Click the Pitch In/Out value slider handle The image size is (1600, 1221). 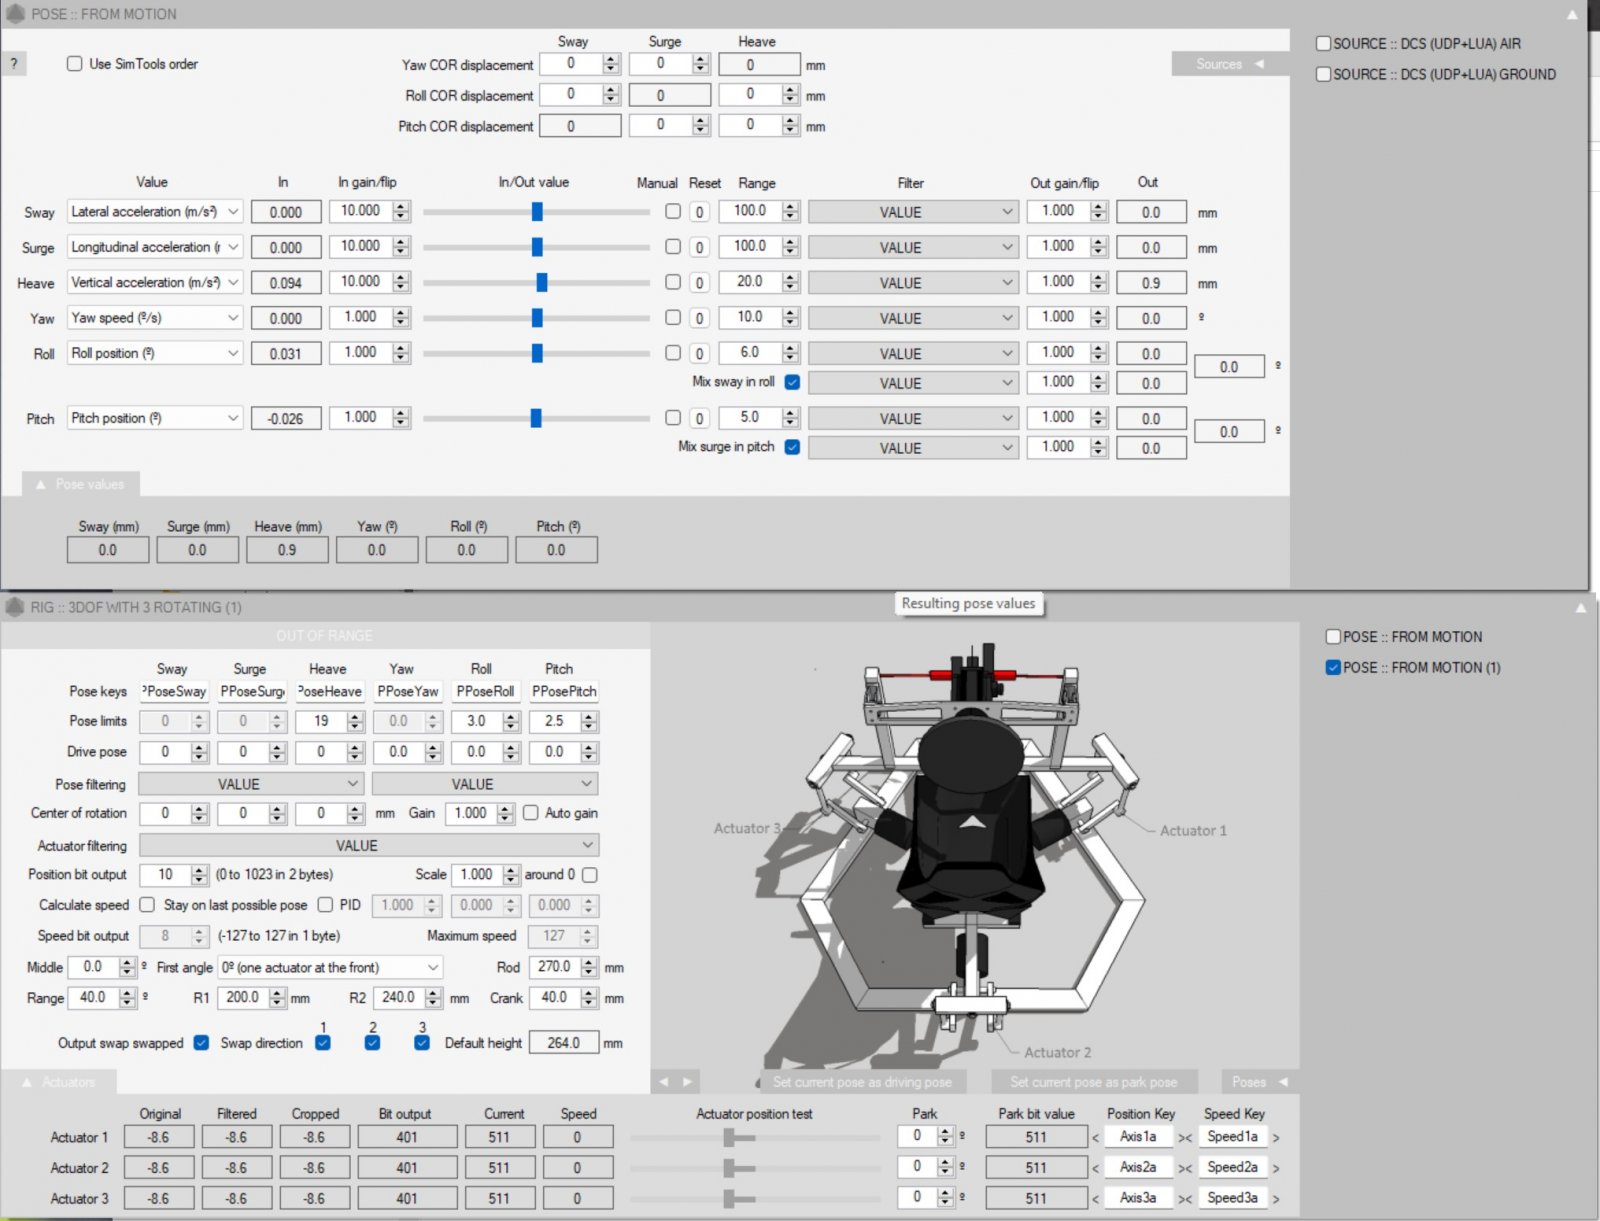(536, 418)
